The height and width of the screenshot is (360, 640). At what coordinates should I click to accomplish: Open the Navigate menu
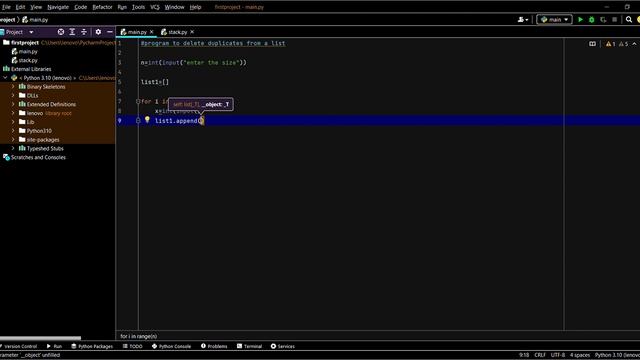pyautogui.click(x=58, y=7)
